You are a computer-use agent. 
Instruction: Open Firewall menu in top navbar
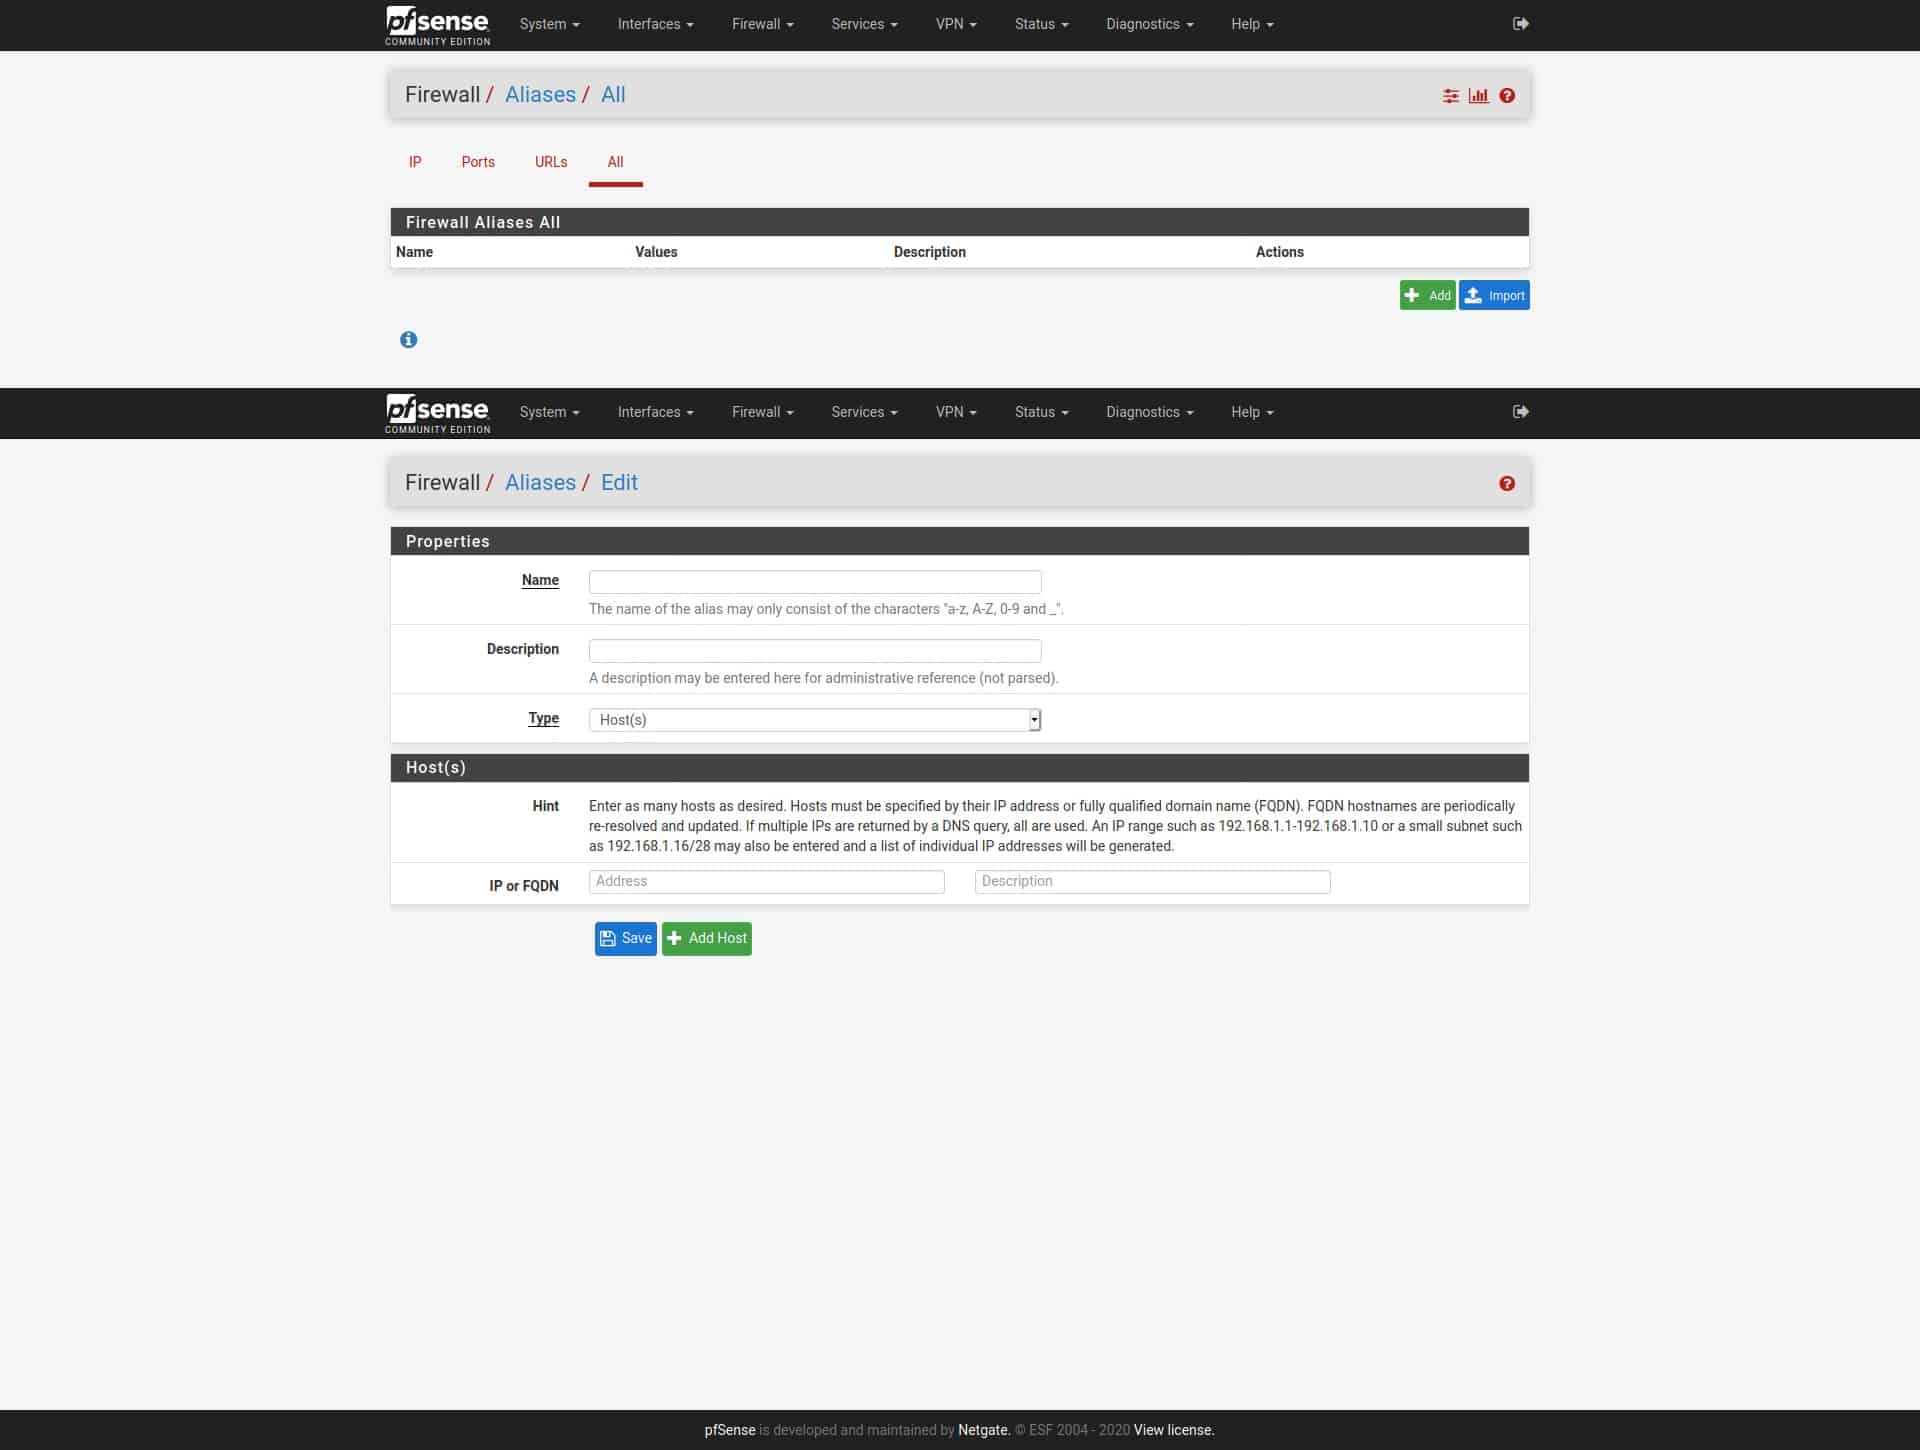[x=762, y=24]
